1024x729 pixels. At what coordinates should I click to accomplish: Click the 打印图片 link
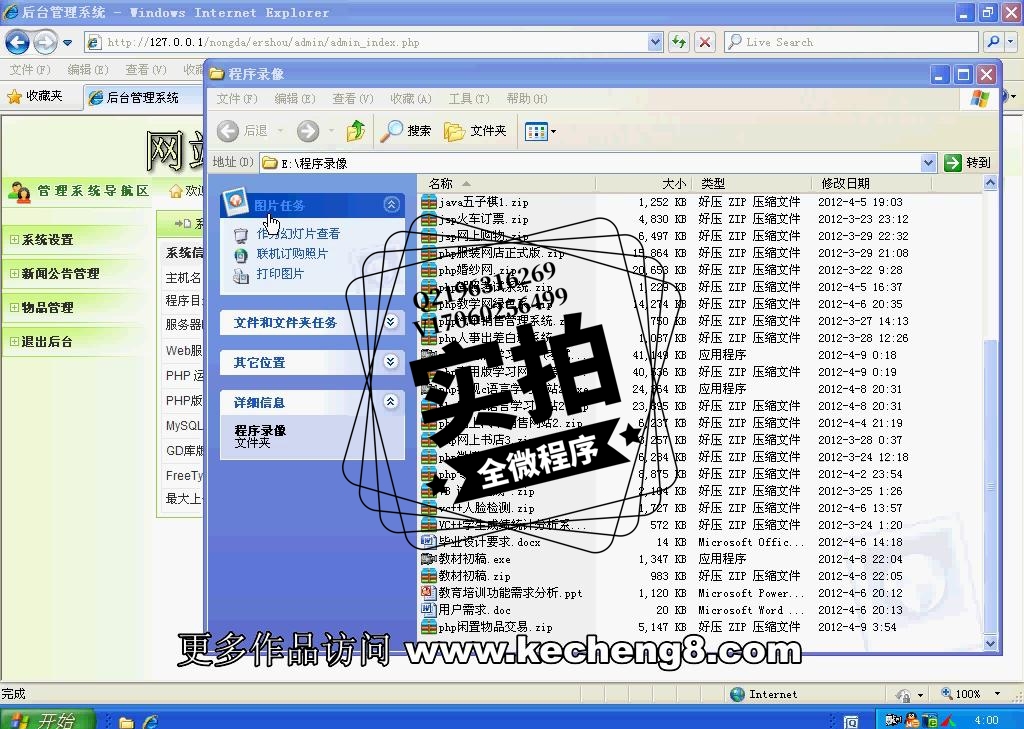point(280,274)
